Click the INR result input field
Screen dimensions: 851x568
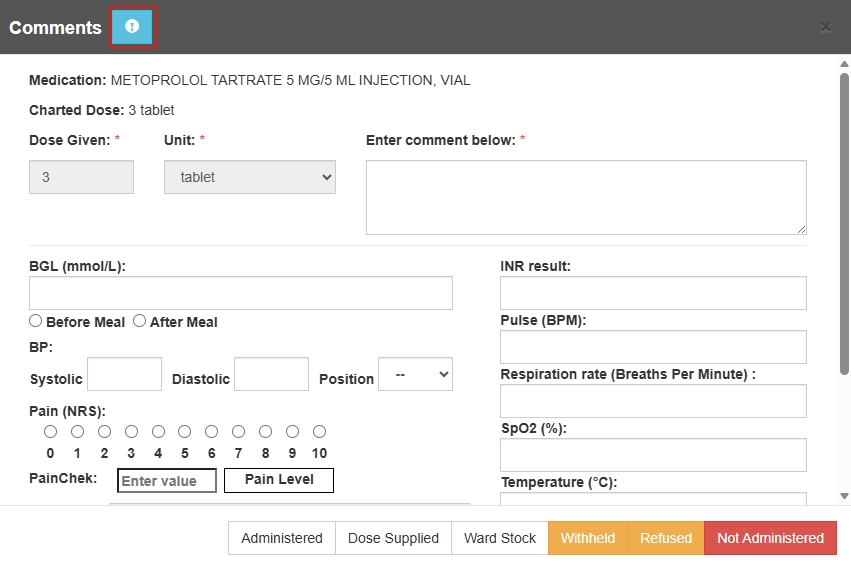click(x=653, y=293)
